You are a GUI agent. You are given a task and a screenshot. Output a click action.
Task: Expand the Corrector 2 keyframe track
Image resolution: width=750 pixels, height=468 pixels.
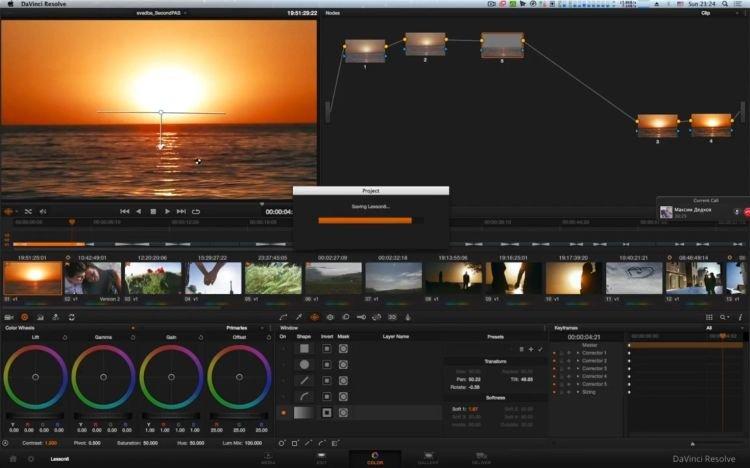(578, 360)
